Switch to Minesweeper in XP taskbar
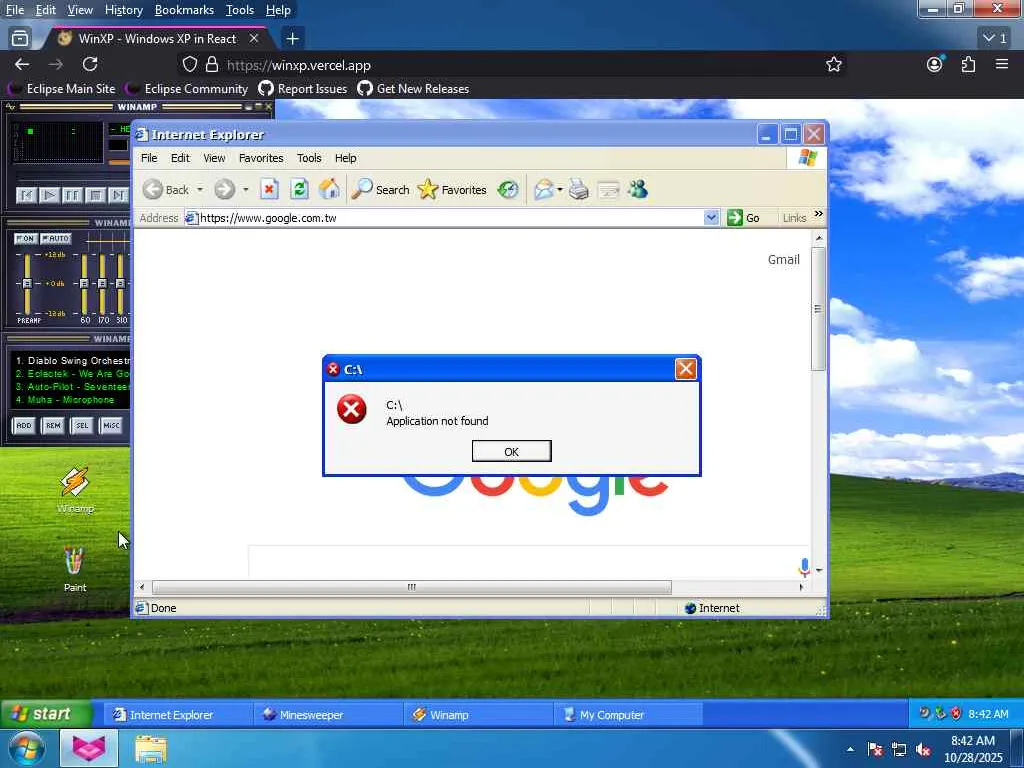The height and width of the screenshot is (768, 1024). tap(328, 715)
